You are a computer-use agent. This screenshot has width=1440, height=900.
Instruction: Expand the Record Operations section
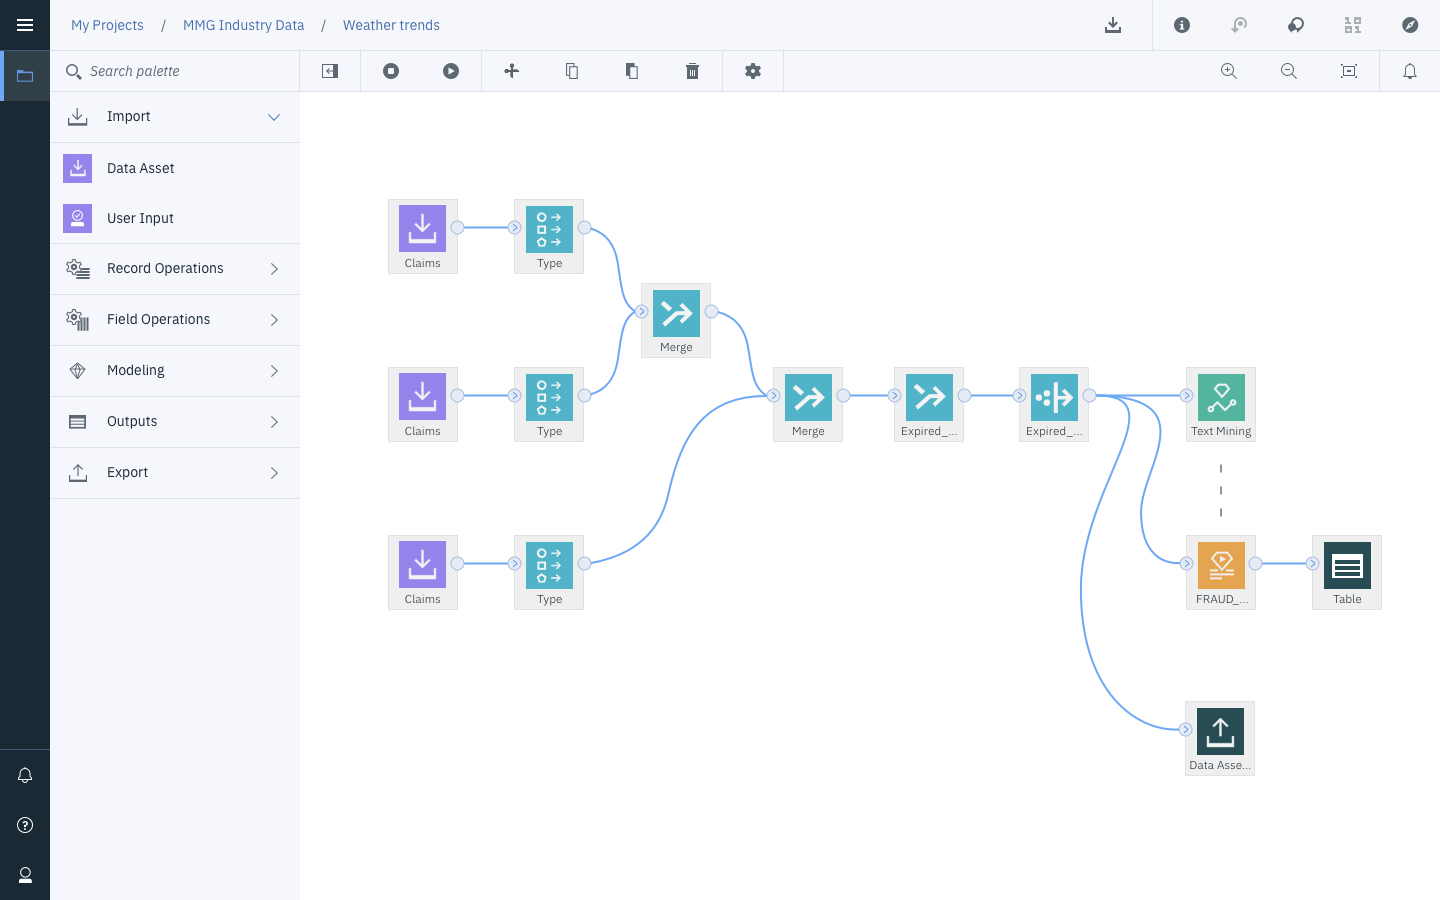[x=175, y=269]
